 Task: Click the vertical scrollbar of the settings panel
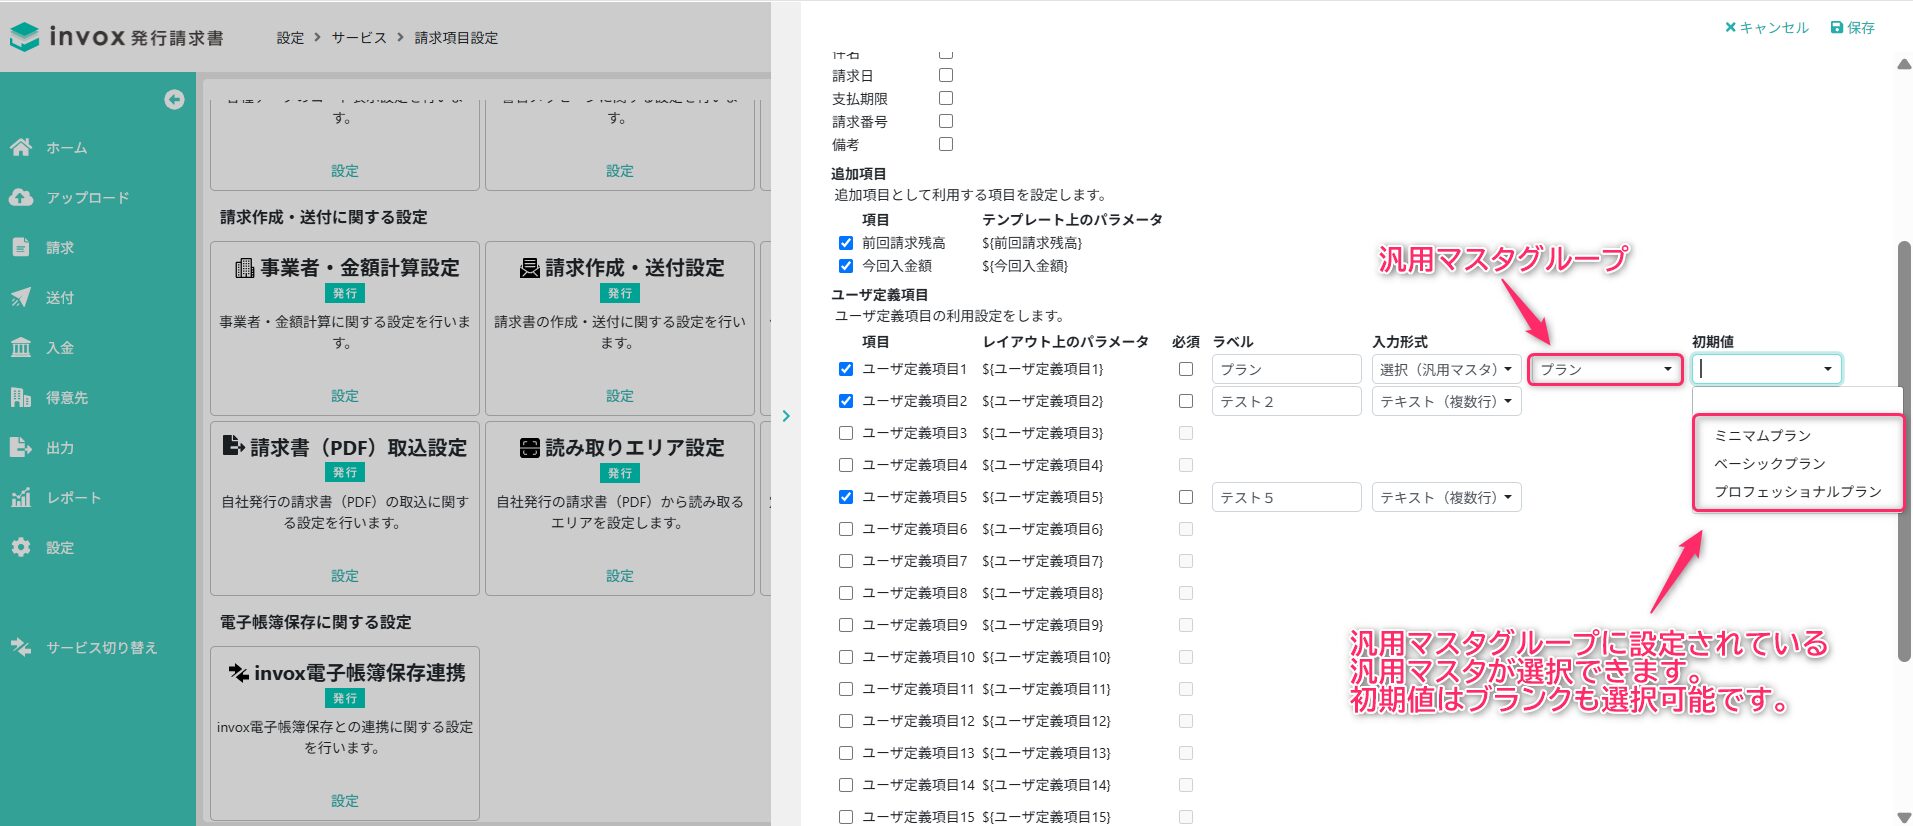point(1904,450)
